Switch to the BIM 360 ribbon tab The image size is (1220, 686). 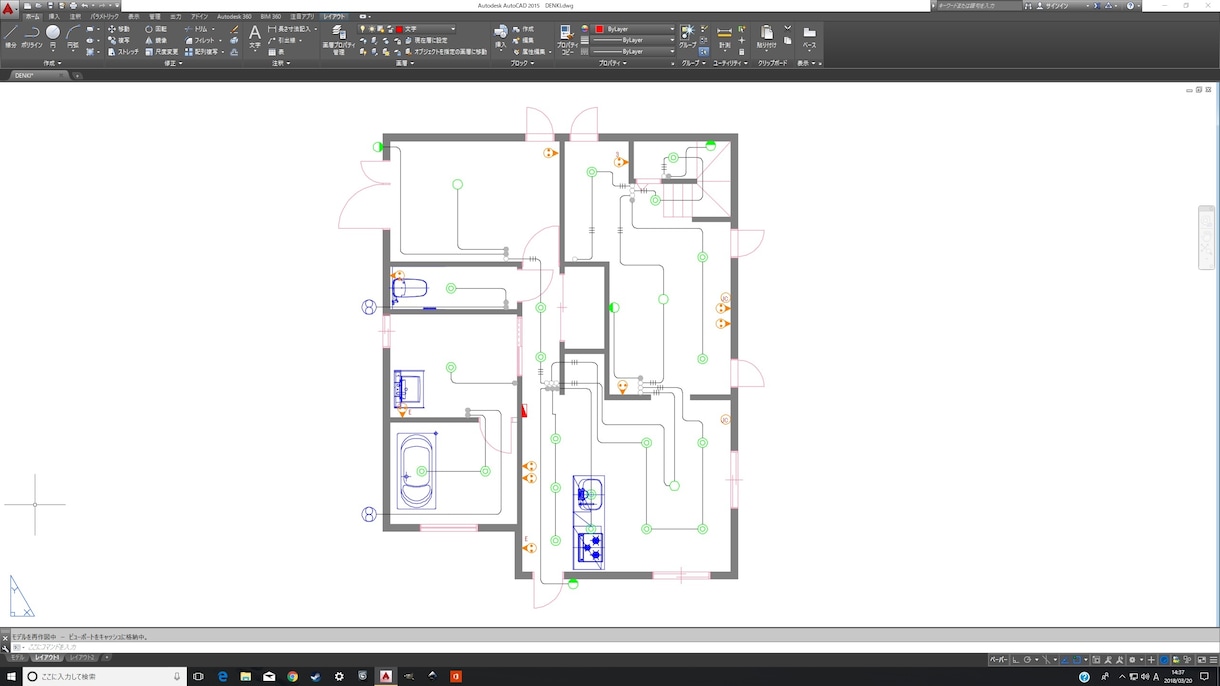coord(271,17)
